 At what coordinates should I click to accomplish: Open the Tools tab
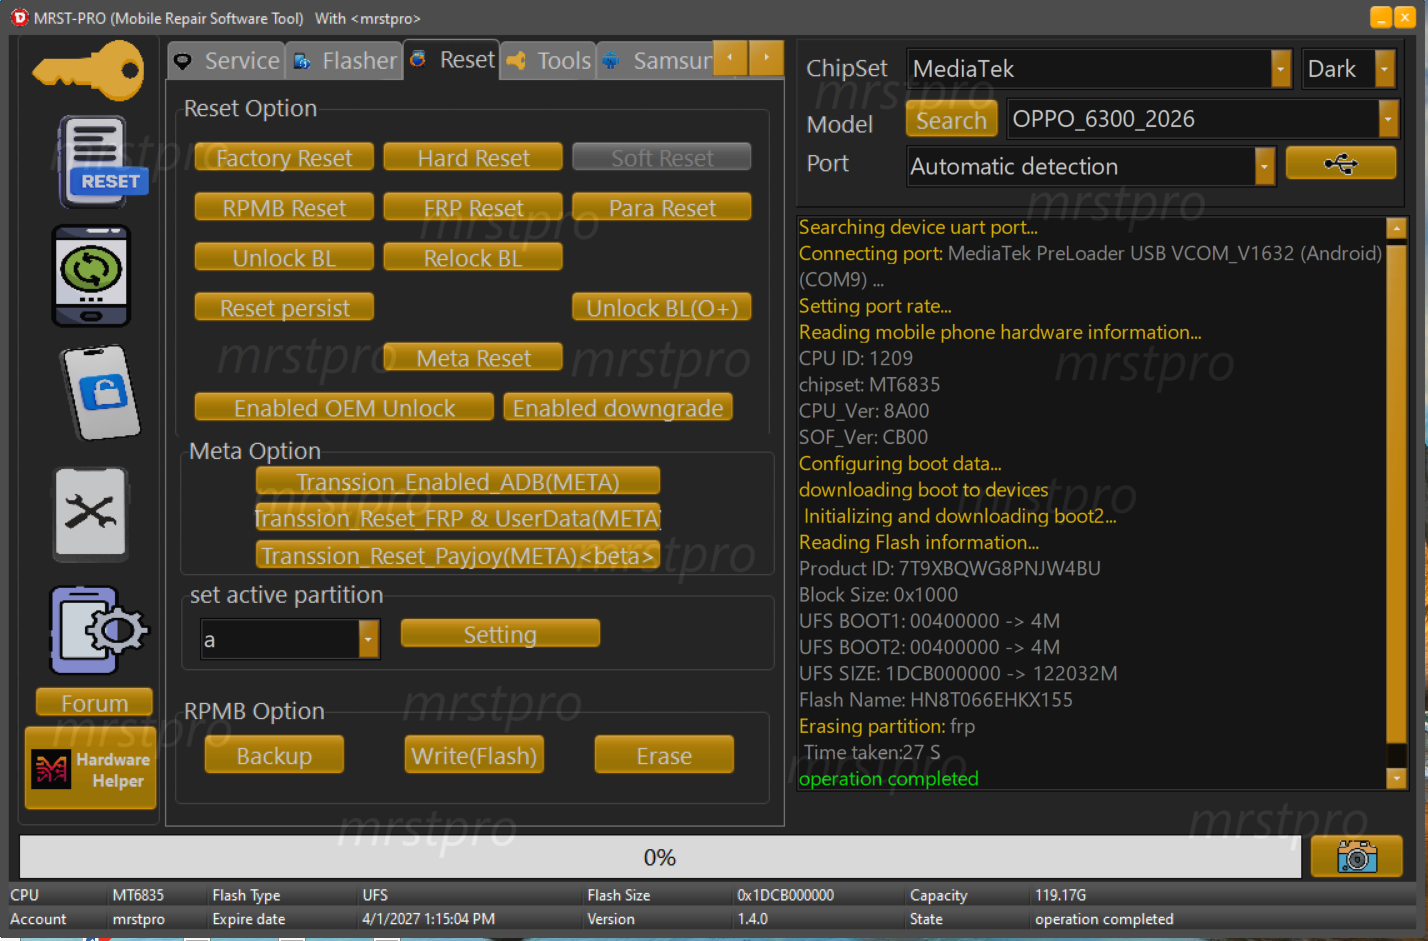(x=548, y=61)
